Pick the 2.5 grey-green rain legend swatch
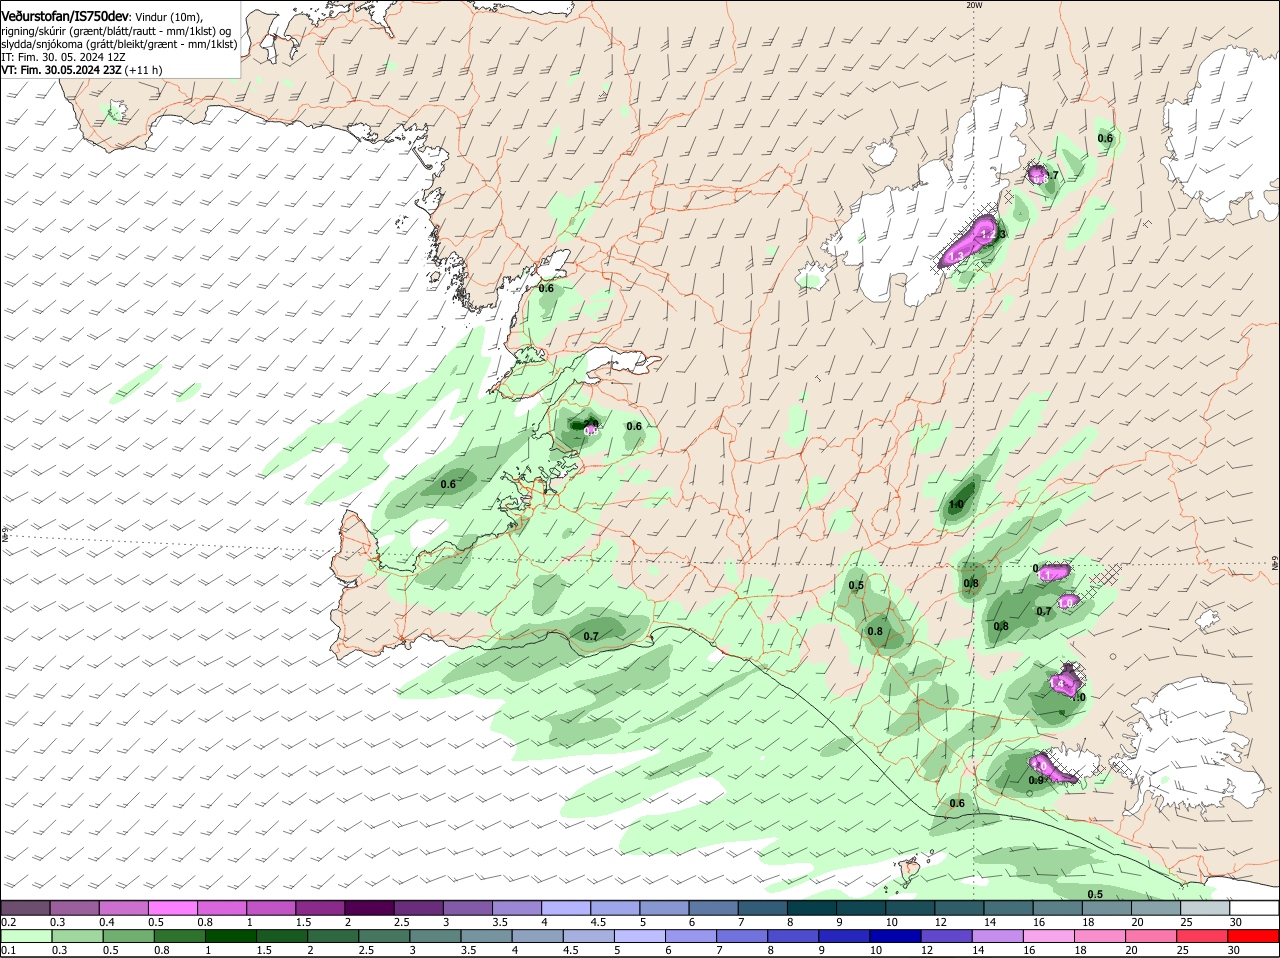Image resolution: width=1280 pixels, height=958 pixels. point(386,936)
